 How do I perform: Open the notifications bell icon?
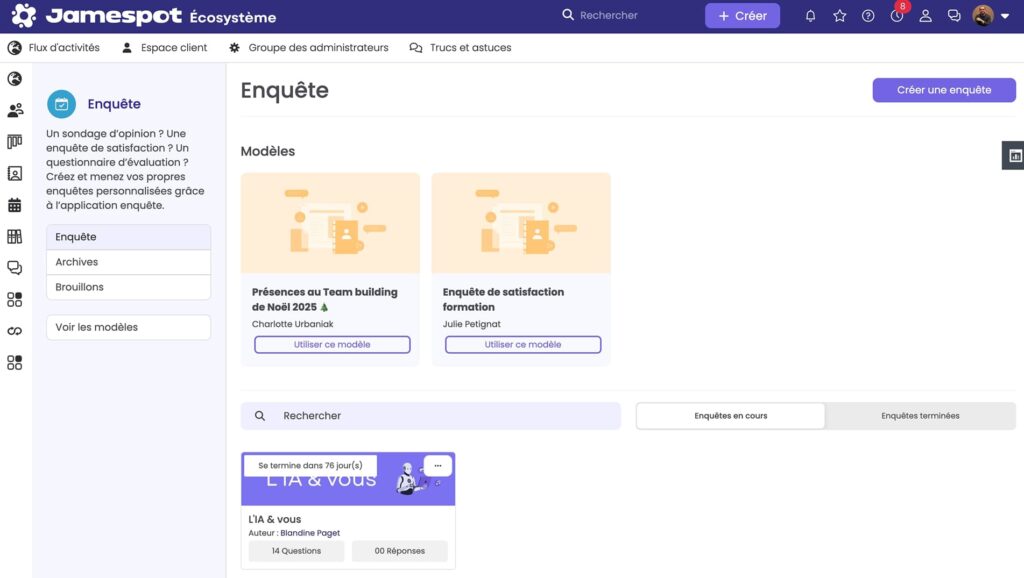[x=810, y=16]
